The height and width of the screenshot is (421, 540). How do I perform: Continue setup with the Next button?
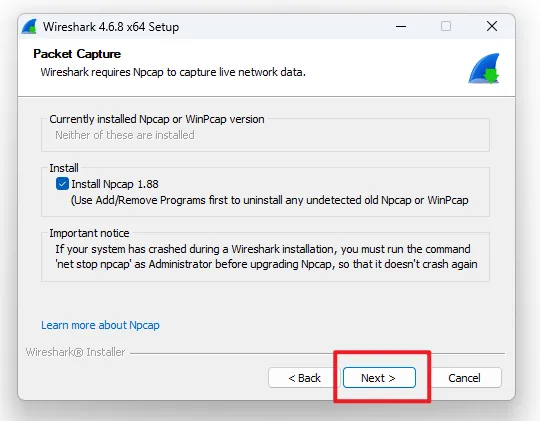[x=379, y=378]
